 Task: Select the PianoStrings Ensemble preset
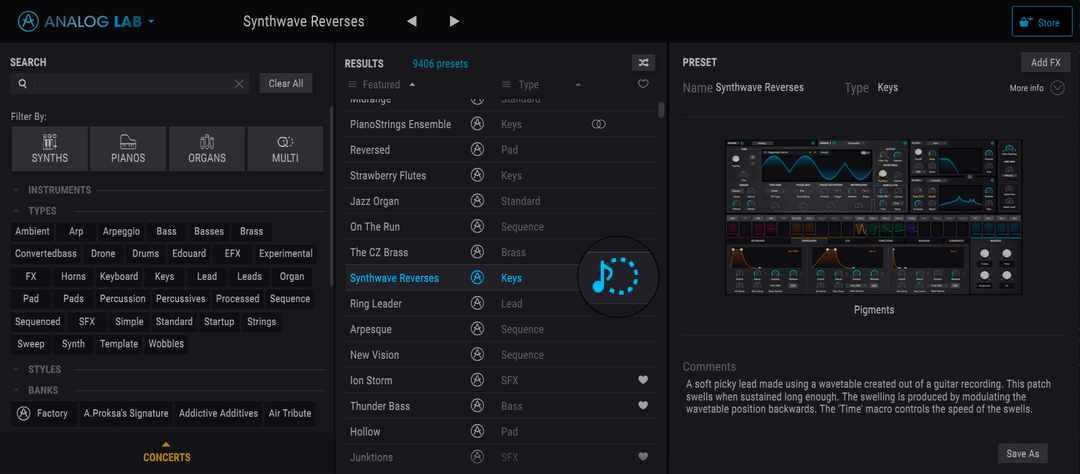pos(400,124)
